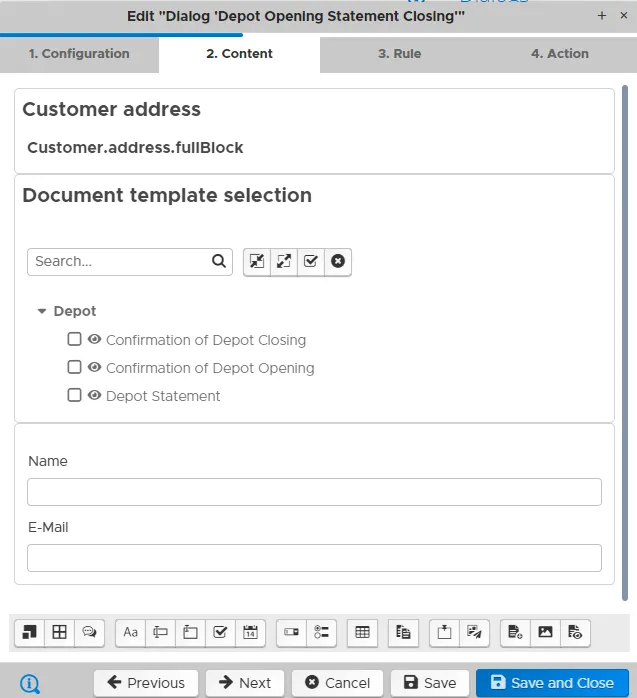Click into the E-Mail input field
637x698 pixels.
(x=314, y=558)
